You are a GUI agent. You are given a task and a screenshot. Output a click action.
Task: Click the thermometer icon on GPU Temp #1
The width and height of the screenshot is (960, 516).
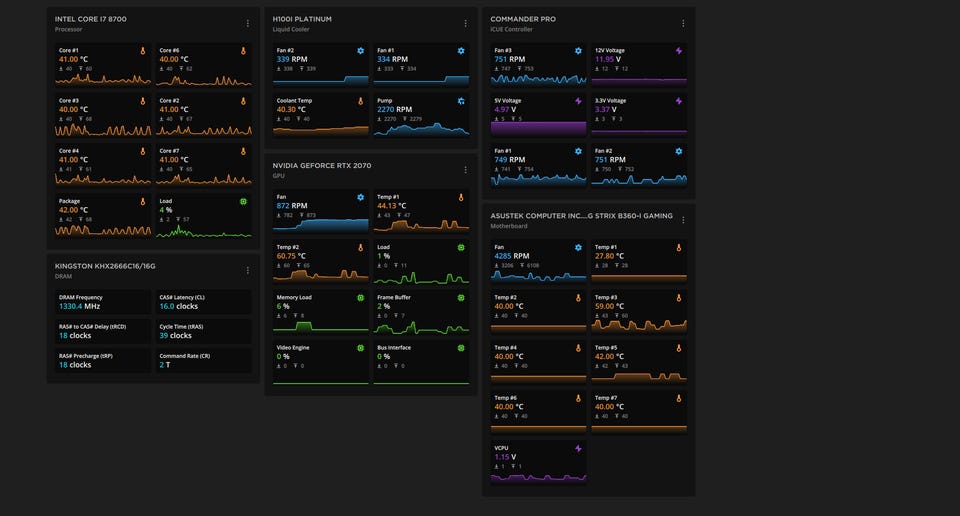pos(461,197)
